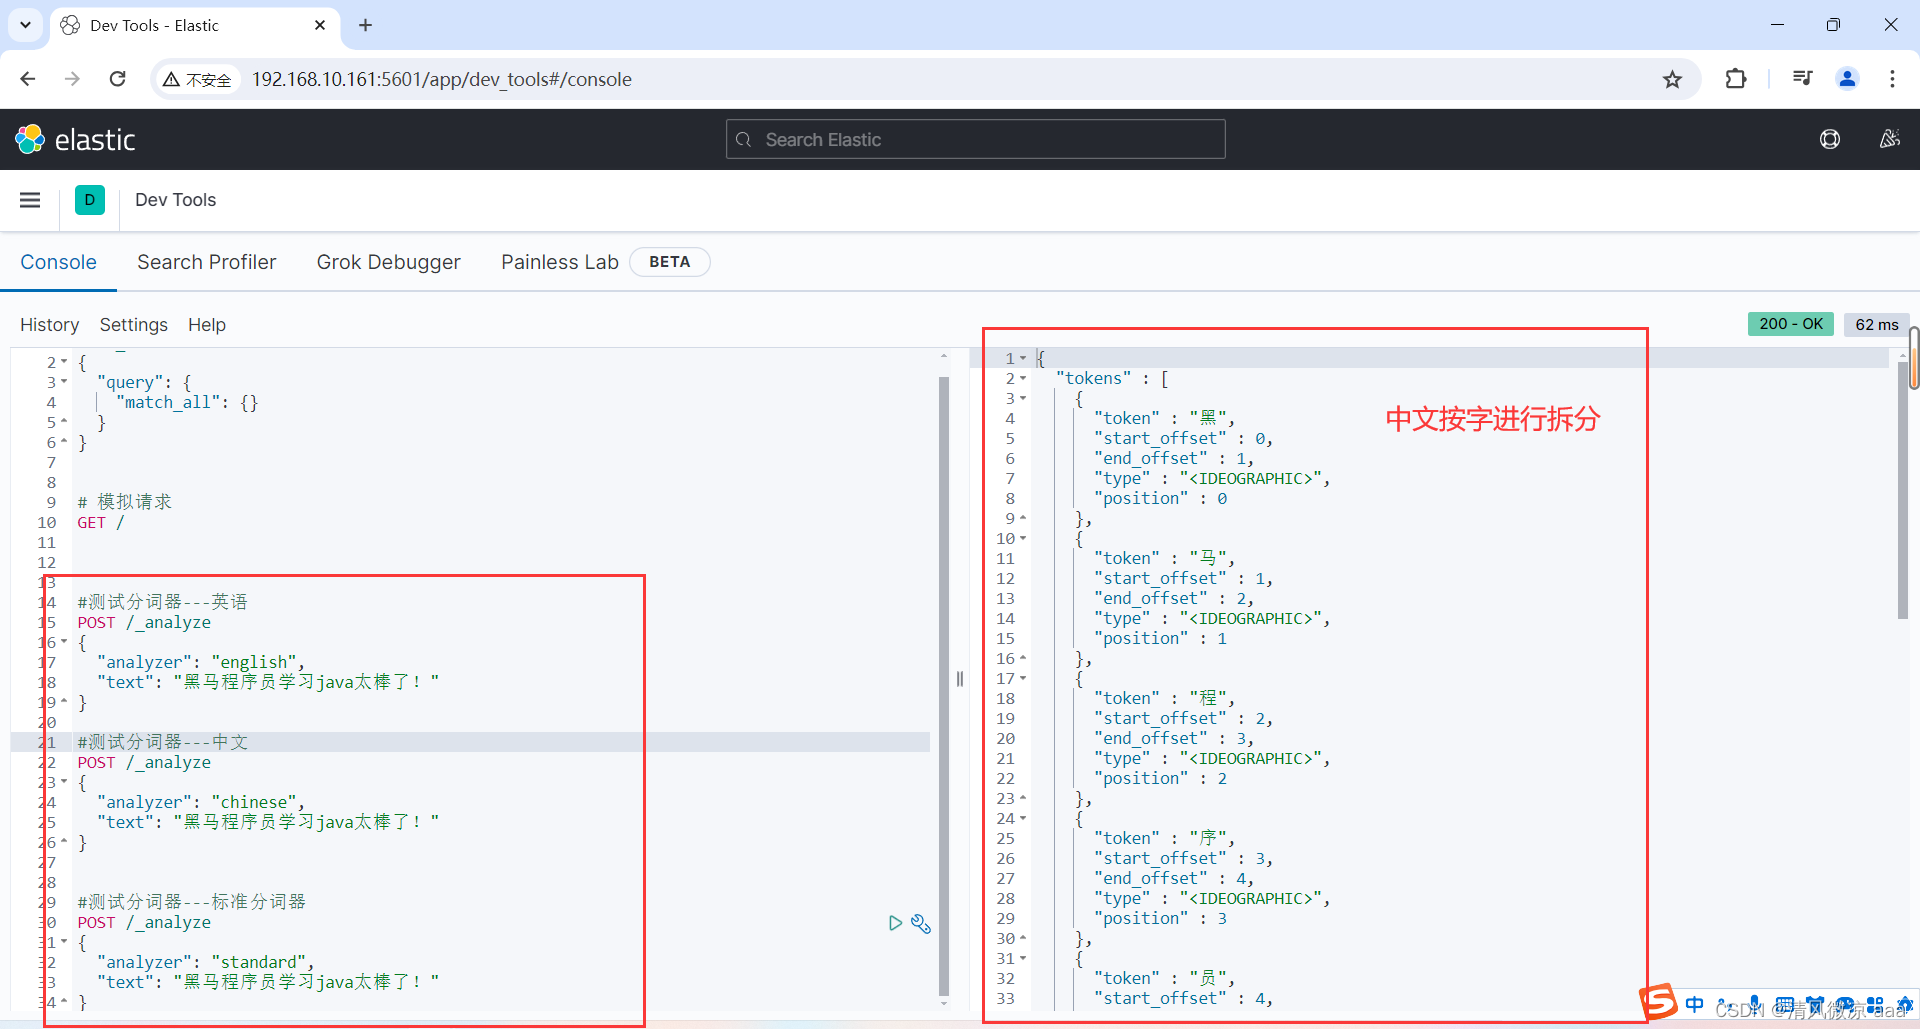Run the request with the play icon

895,923
